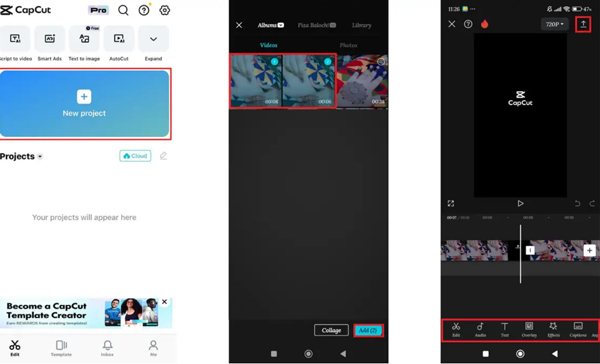
Task: Switch to the Fiza Baloch tab
Action: (x=316, y=25)
